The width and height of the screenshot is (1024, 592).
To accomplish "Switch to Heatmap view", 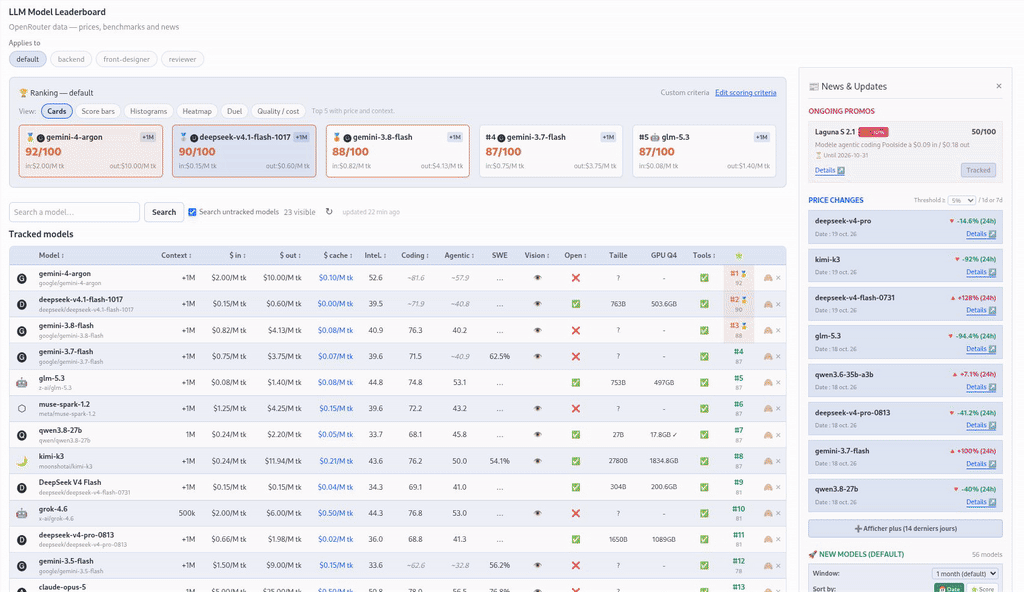I will (x=197, y=111).
